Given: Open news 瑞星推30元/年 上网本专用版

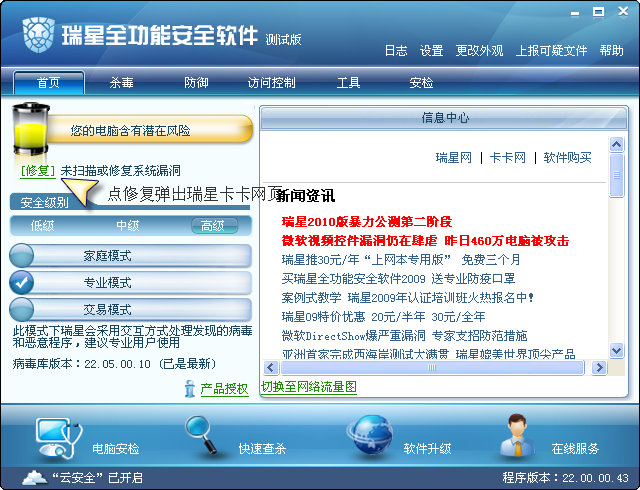Looking at the screenshot, I should [401, 260].
